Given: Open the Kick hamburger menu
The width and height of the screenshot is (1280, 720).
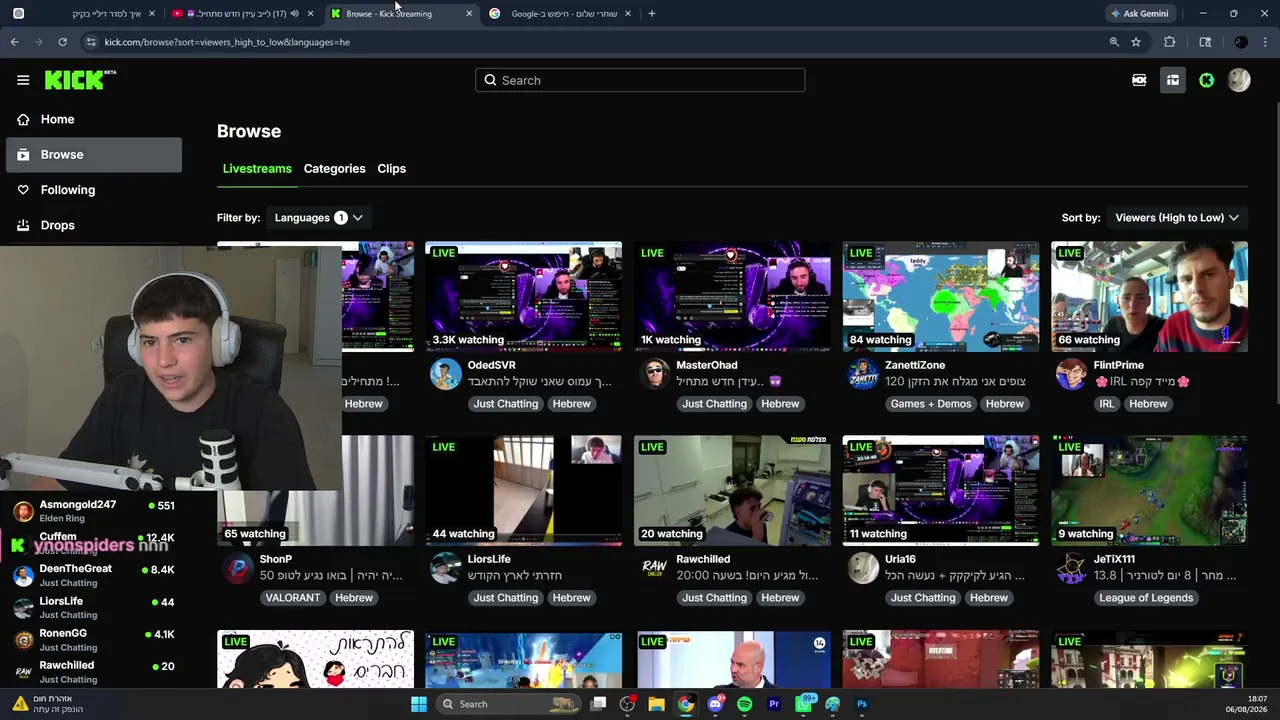Looking at the screenshot, I should (x=23, y=80).
